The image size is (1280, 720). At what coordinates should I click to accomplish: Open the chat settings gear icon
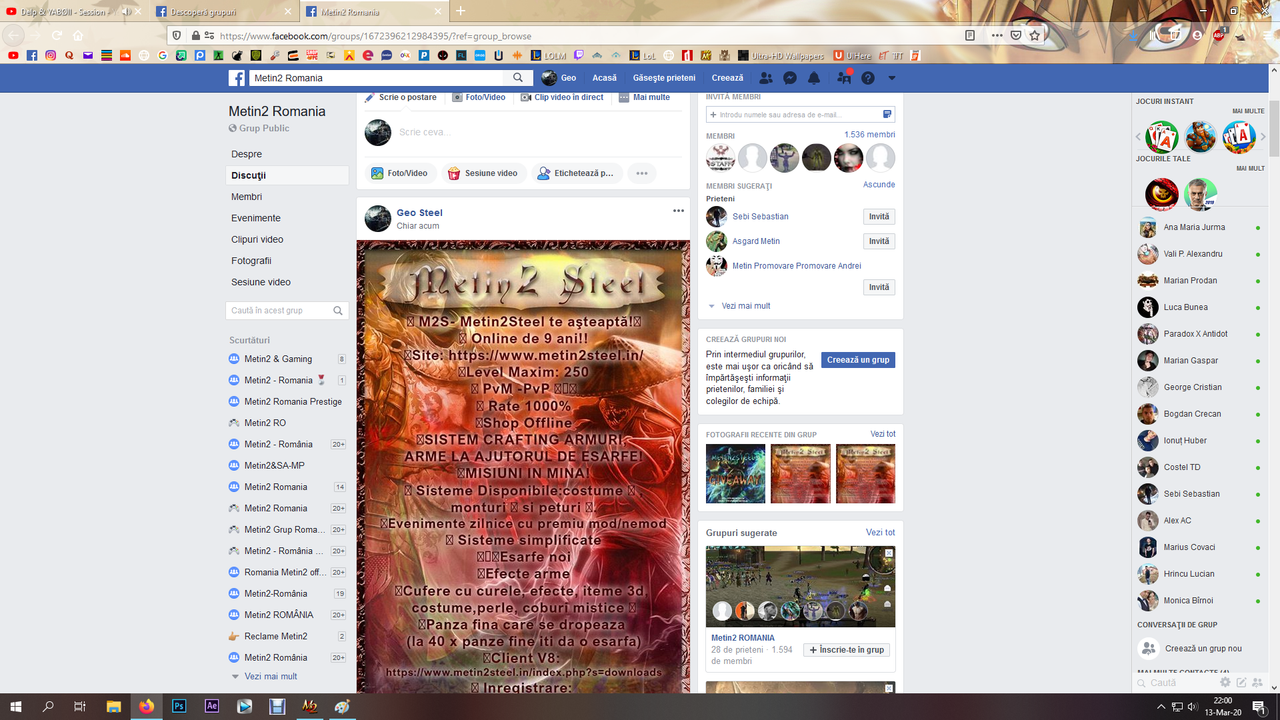click(x=1225, y=682)
